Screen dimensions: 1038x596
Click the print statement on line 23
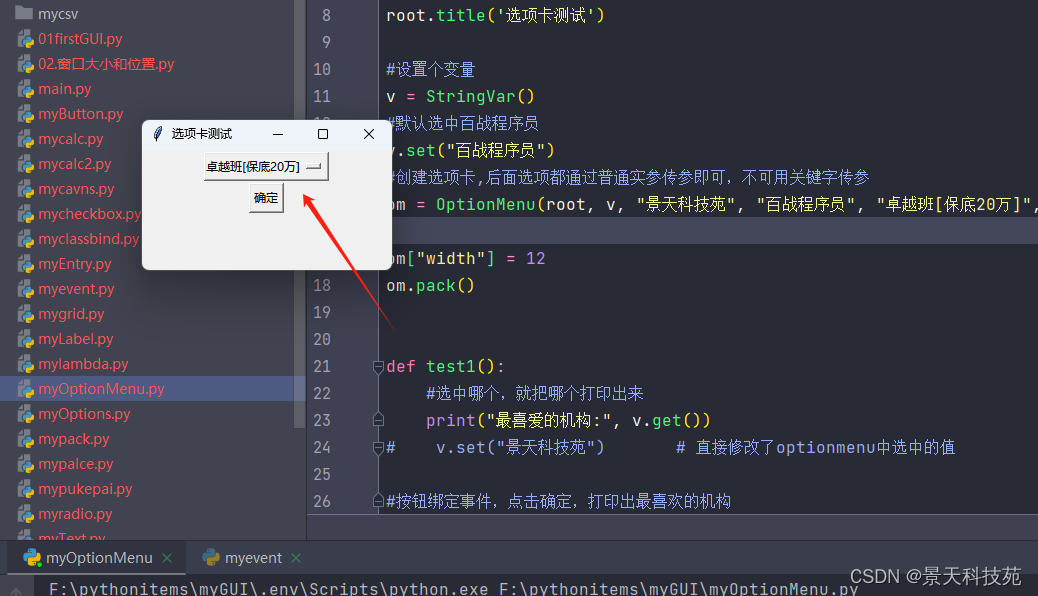click(x=568, y=421)
